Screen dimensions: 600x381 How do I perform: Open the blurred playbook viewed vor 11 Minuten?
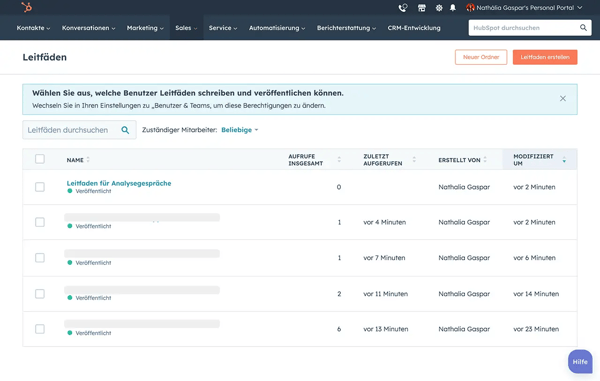point(142,290)
